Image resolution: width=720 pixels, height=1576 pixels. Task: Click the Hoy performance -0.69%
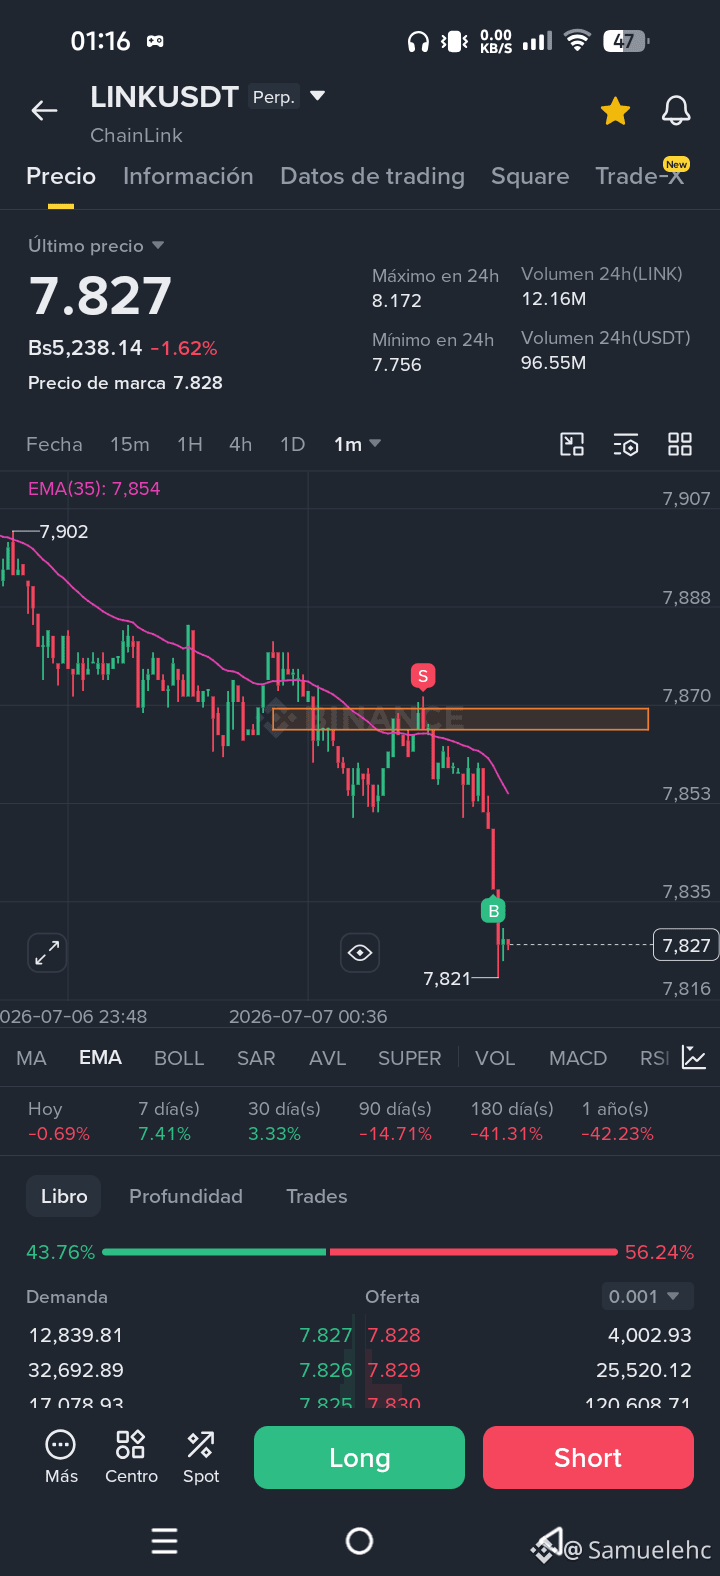pos(59,1134)
